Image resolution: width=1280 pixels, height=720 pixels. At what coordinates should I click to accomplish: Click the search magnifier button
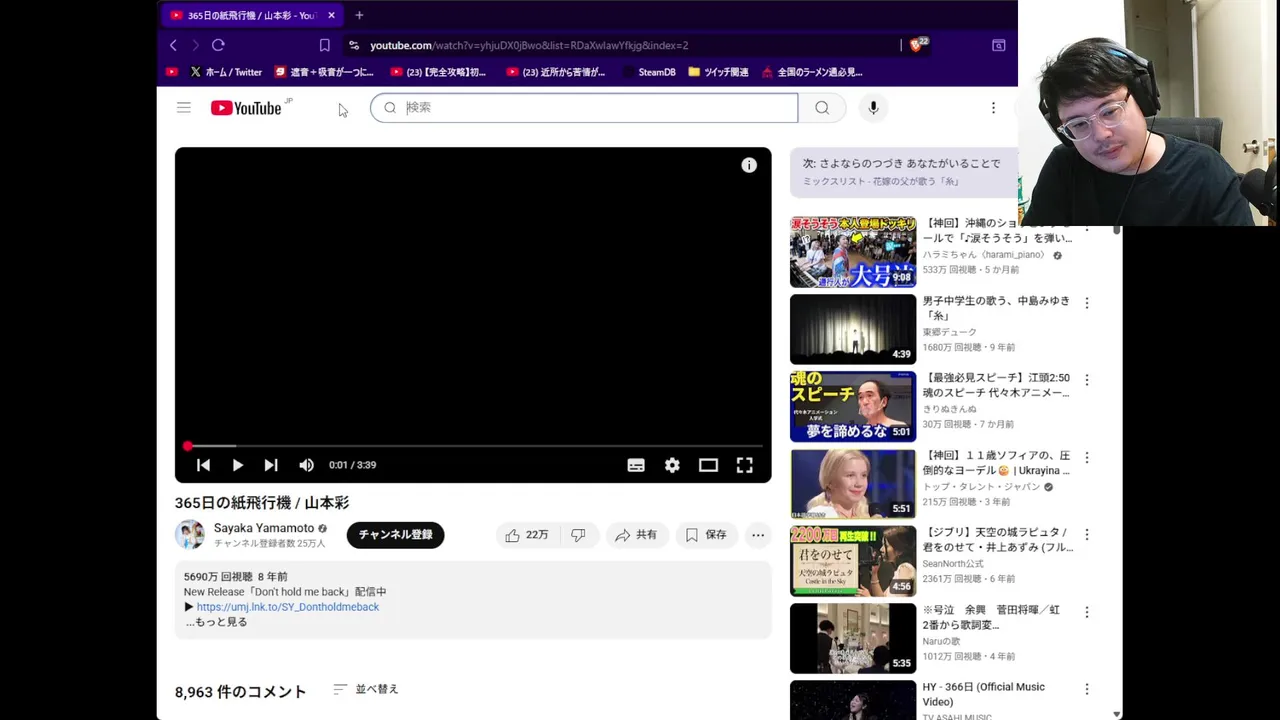point(822,108)
